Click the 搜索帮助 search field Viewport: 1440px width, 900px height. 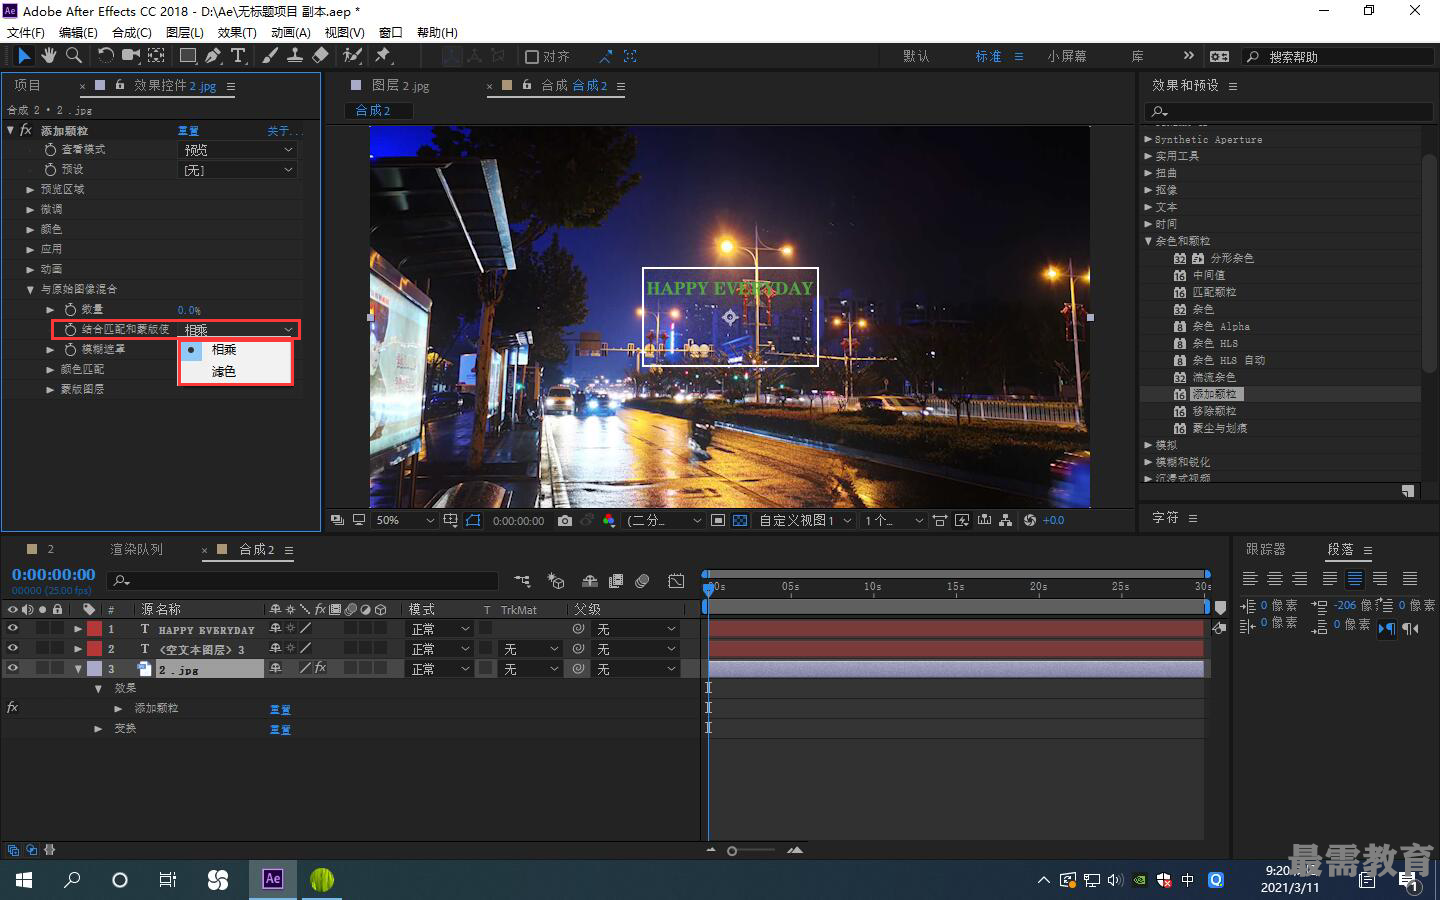1338,57
